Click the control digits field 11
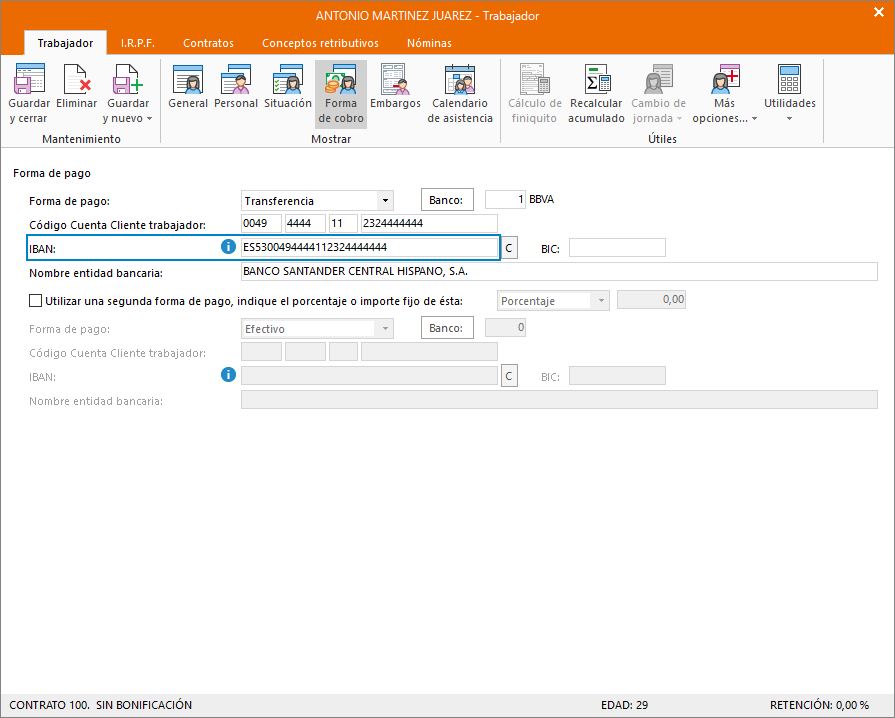The image size is (895, 718). point(343,223)
